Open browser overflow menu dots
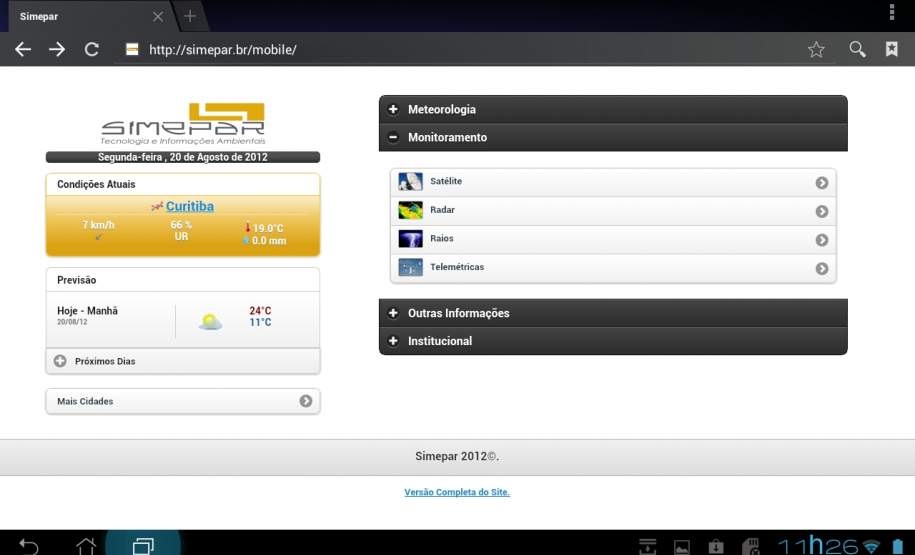 click(x=892, y=13)
